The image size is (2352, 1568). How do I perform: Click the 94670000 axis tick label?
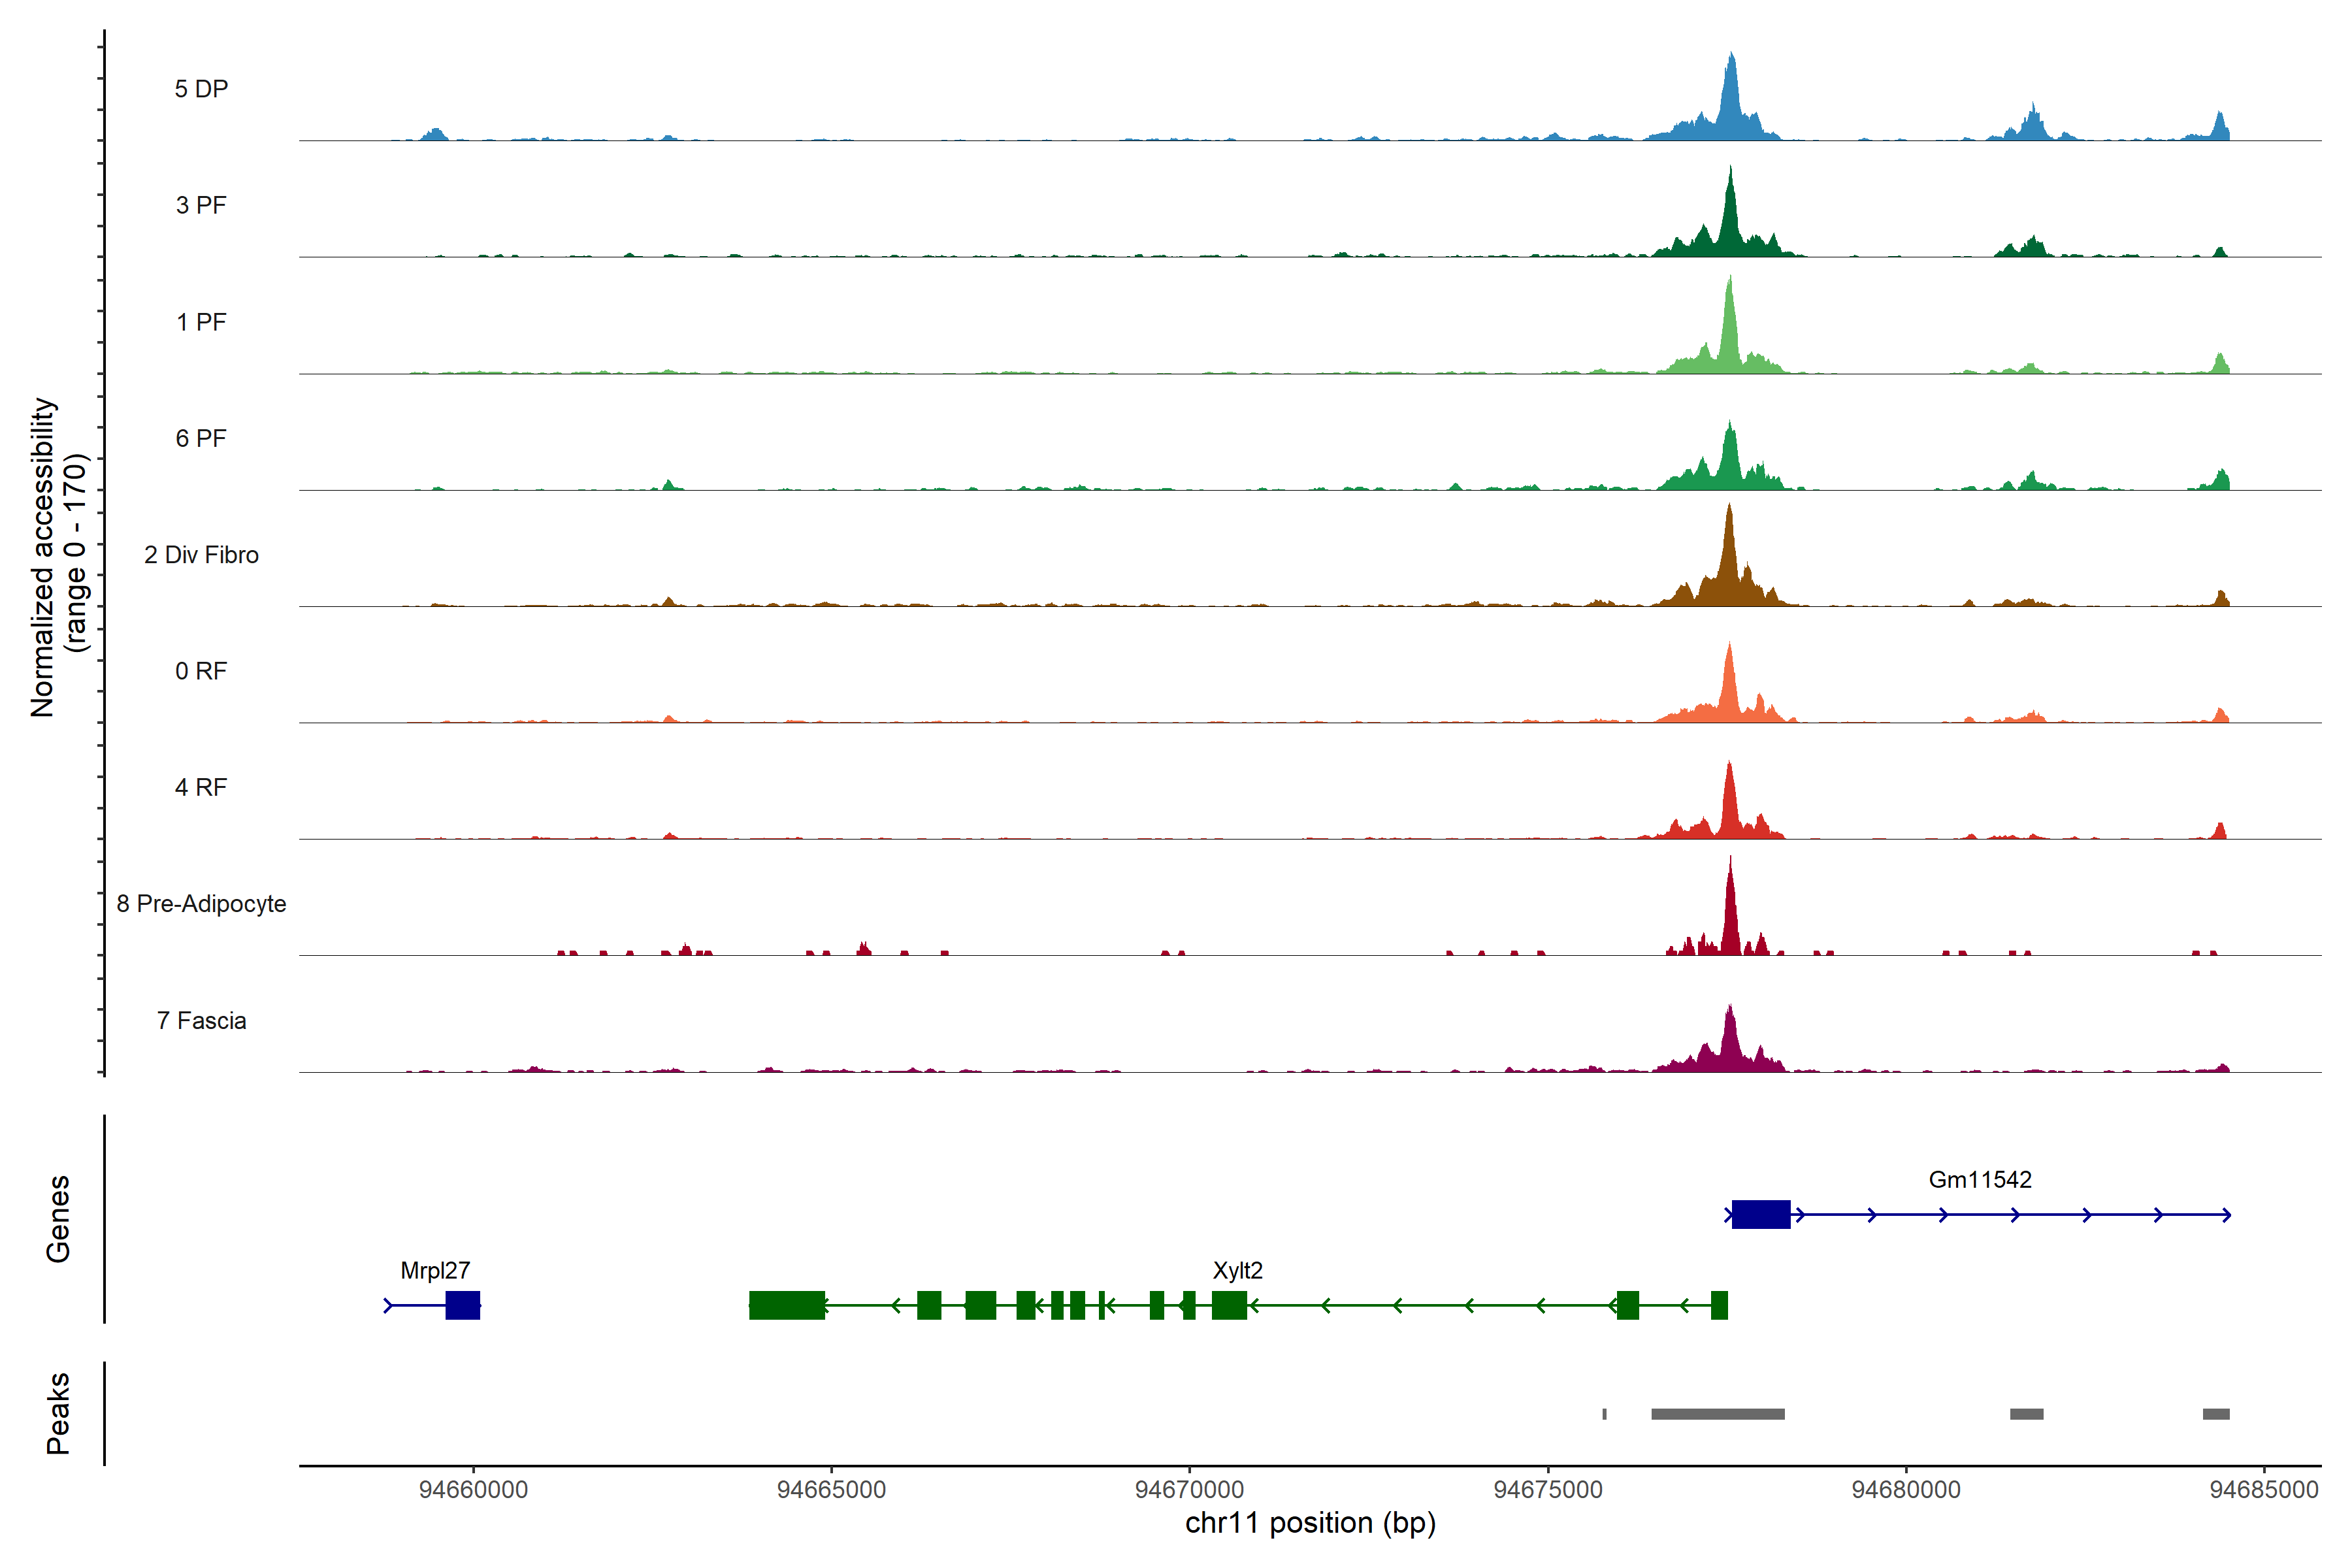[1189, 1489]
